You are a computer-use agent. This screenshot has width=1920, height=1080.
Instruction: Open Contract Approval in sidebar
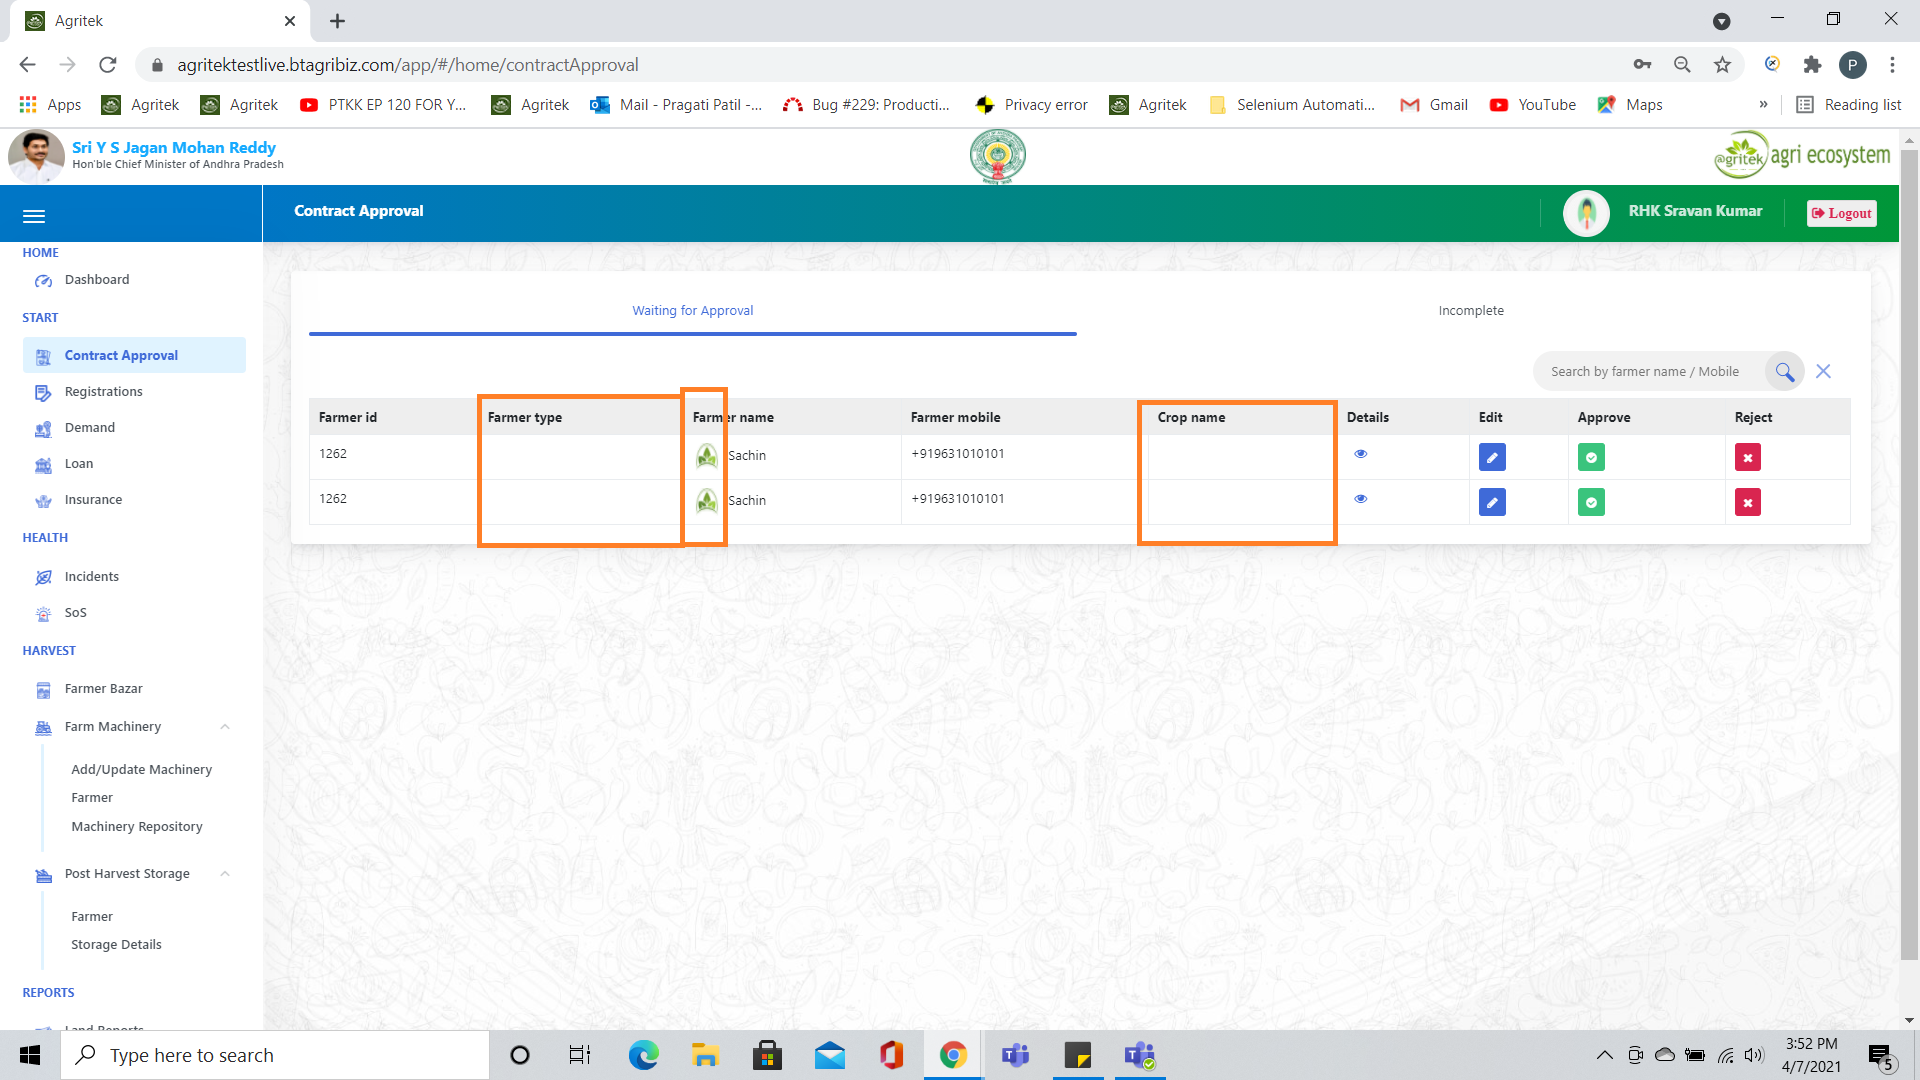click(x=134, y=355)
